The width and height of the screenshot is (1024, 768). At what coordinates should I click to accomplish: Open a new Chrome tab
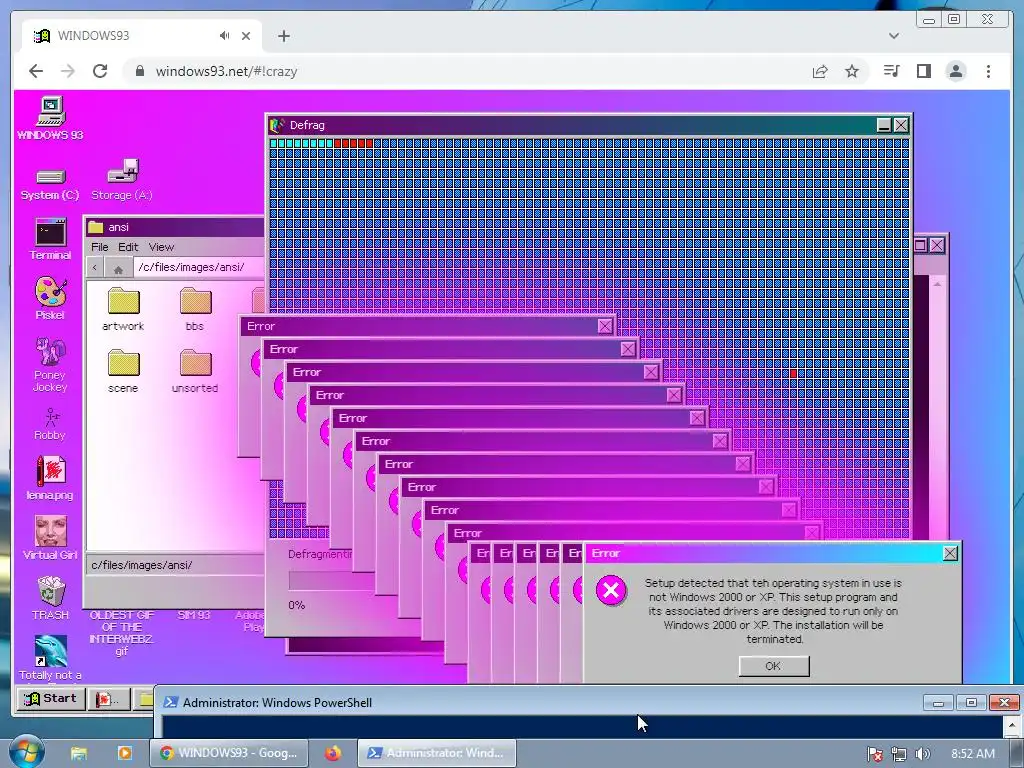[283, 36]
